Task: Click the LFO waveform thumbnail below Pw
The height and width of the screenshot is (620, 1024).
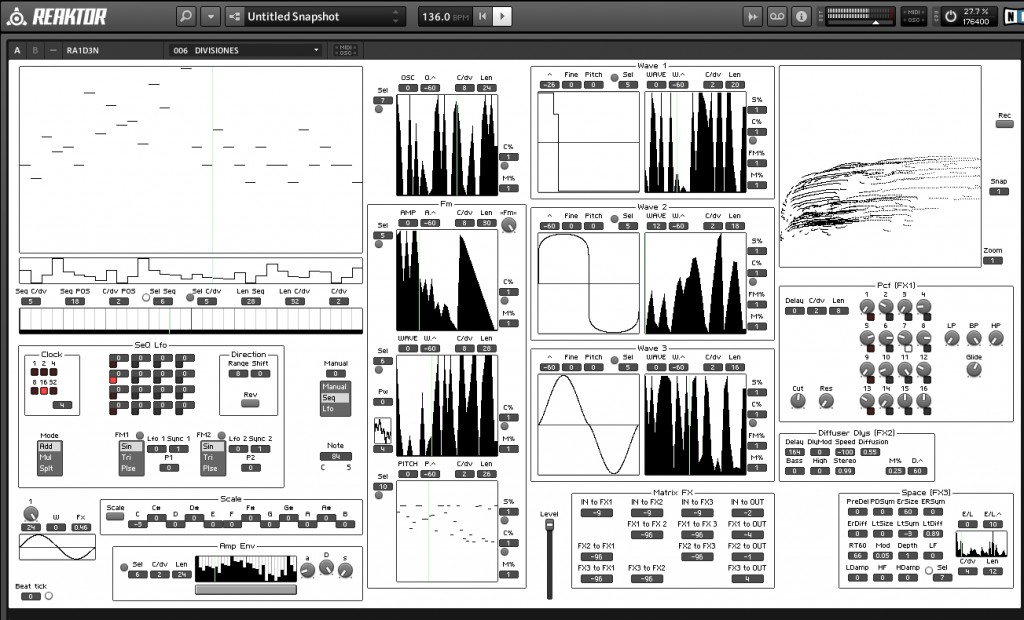Action: 383,431
